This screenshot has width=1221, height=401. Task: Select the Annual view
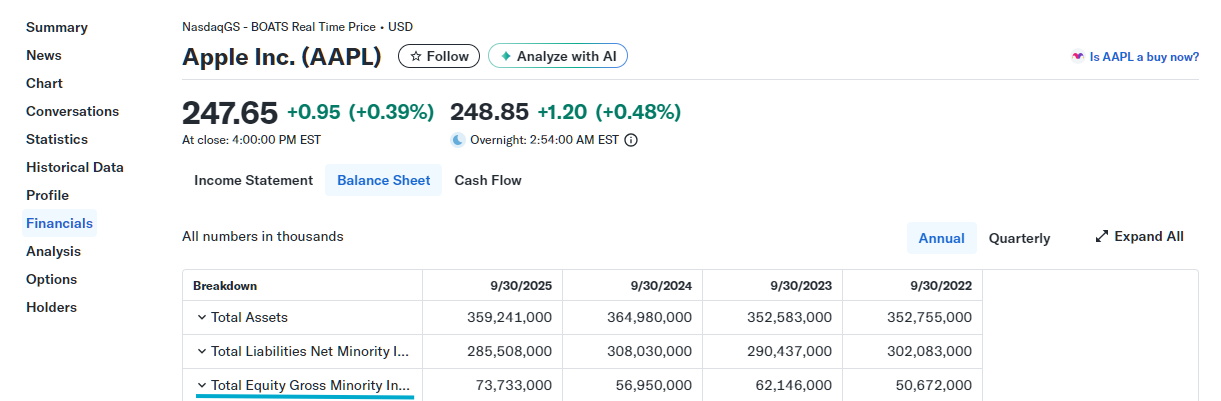click(941, 238)
